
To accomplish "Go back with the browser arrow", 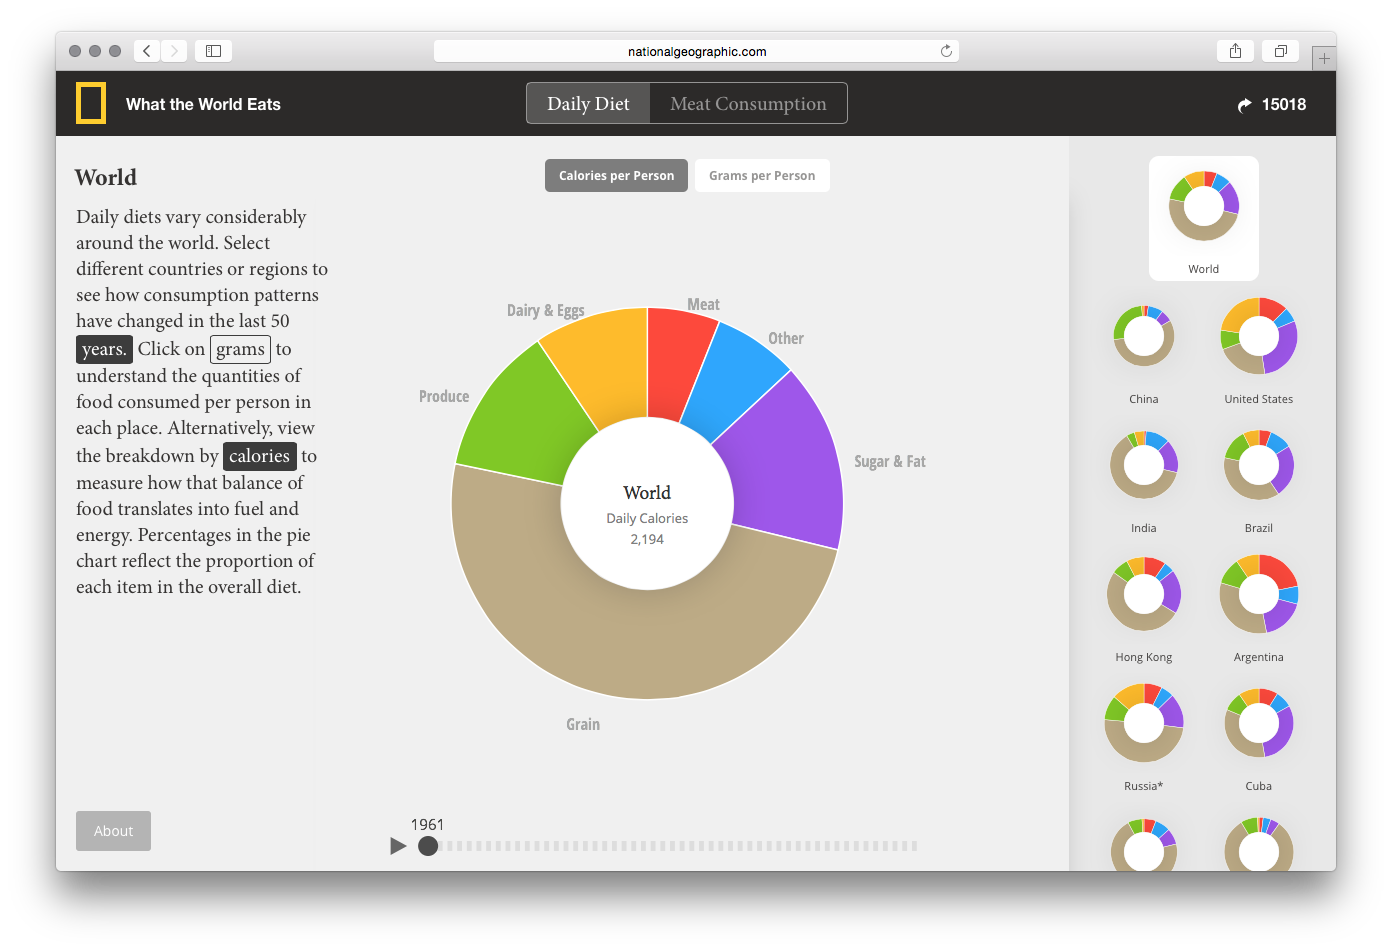I will 147,51.
